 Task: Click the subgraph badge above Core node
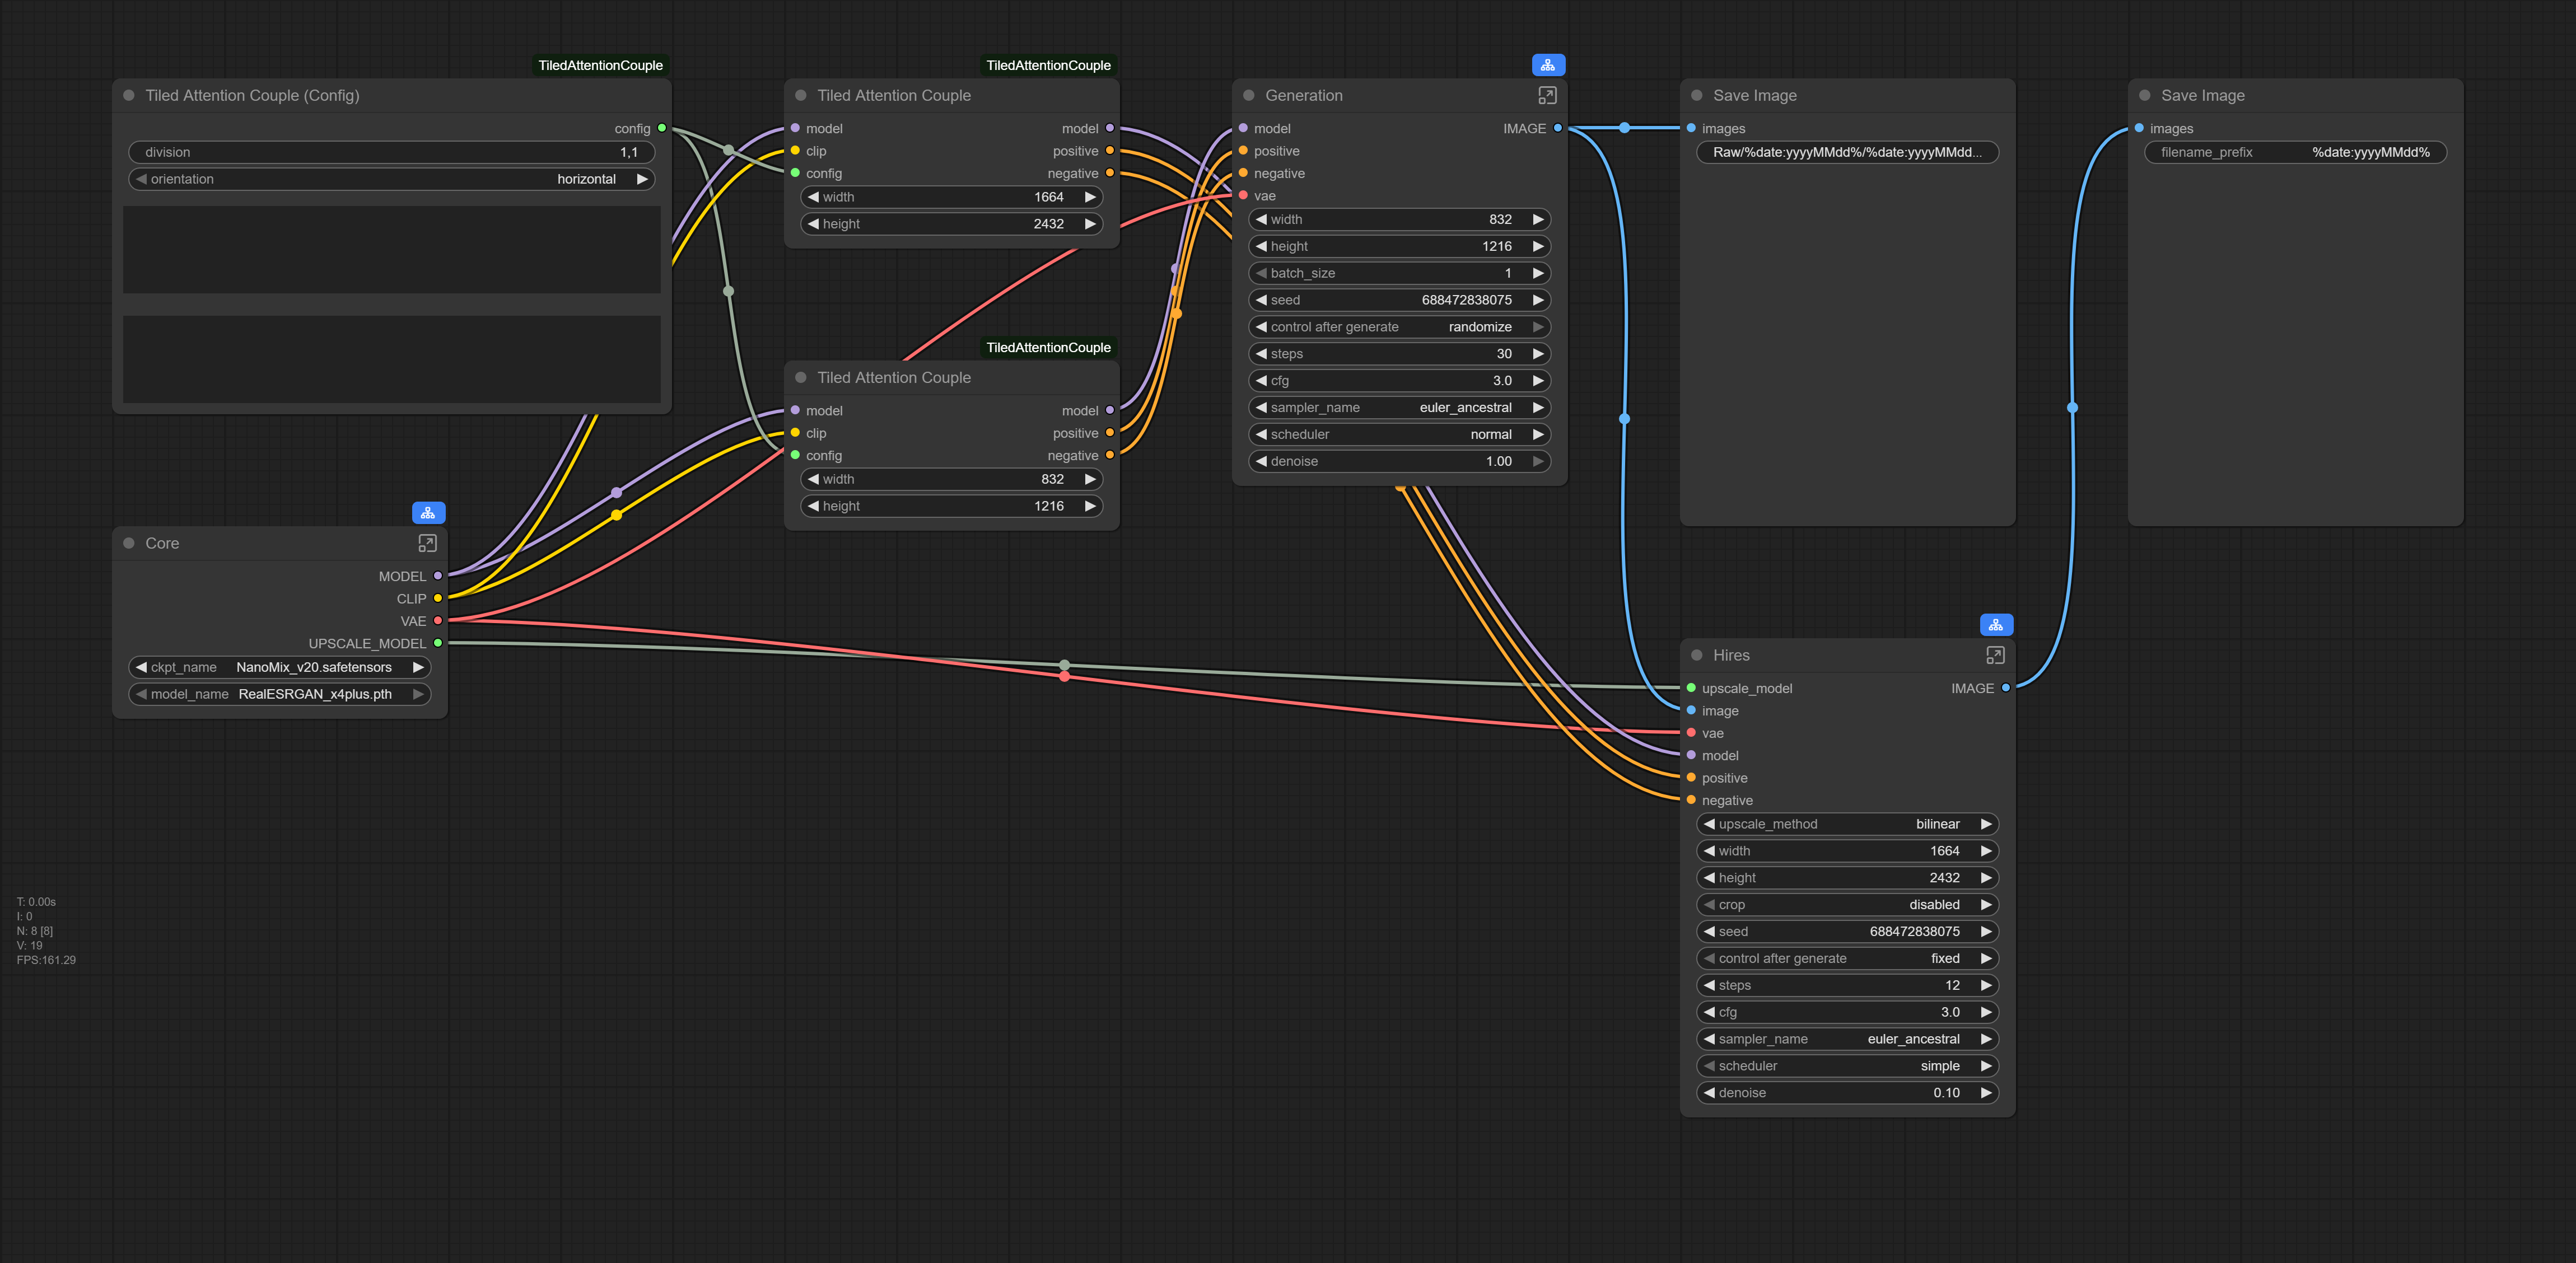coord(428,513)
